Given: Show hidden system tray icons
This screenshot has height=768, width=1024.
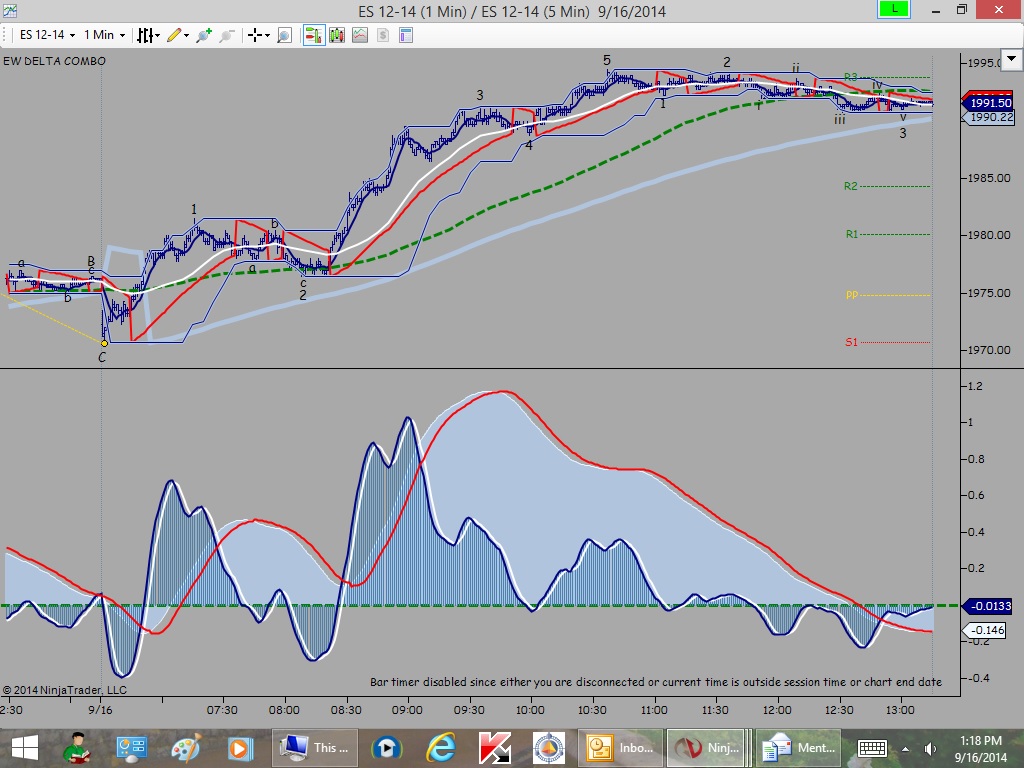Looking at the screenshot, I should click(905, 749).
